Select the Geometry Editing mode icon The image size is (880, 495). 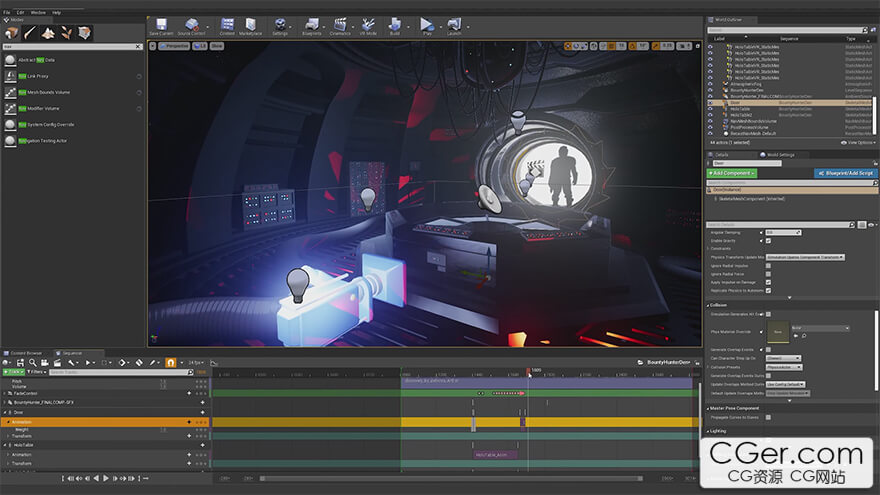(x=84, y=33)
